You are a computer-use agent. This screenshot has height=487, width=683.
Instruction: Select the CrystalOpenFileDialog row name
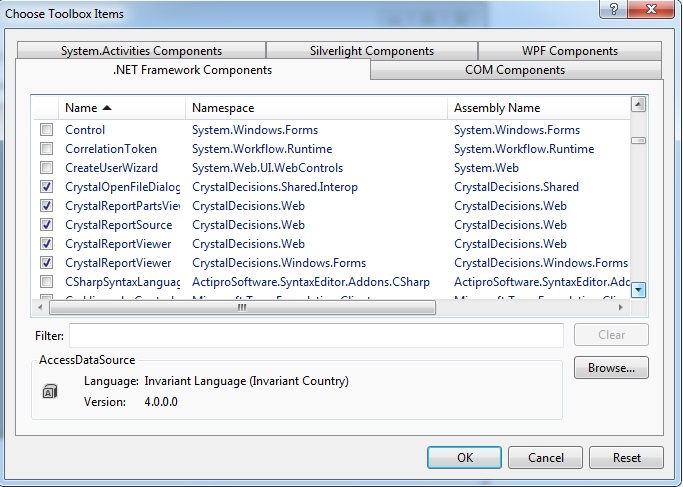pyautogui.click(x=122, y=187)
